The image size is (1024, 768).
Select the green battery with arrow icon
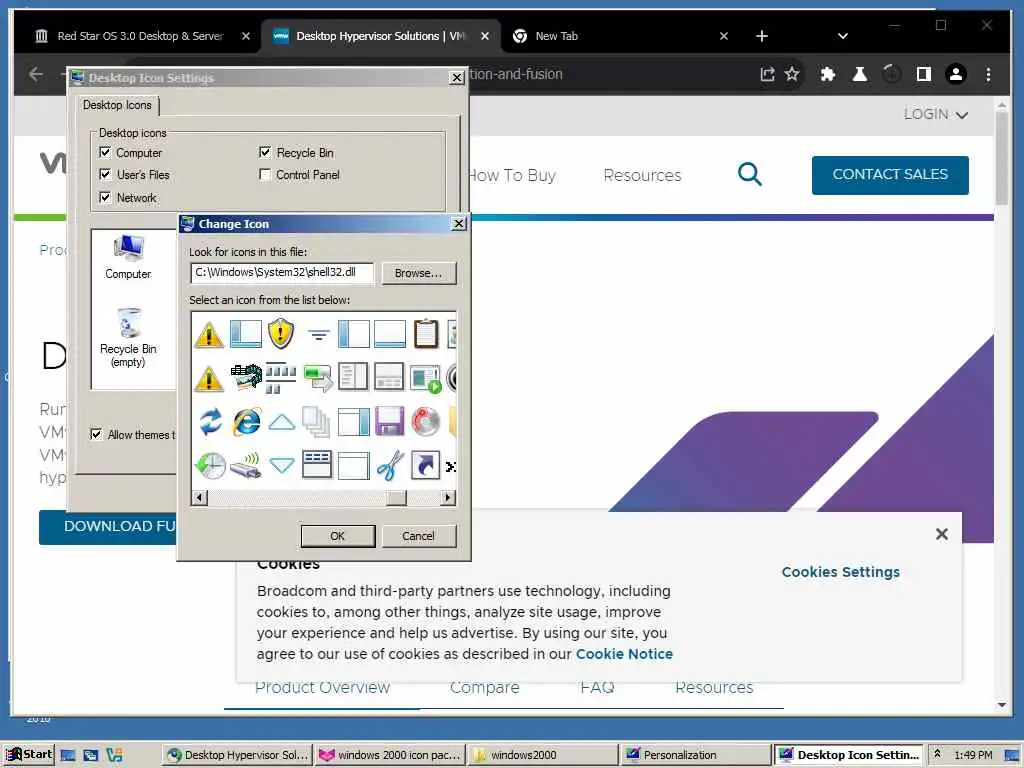[x=318, y=377]
